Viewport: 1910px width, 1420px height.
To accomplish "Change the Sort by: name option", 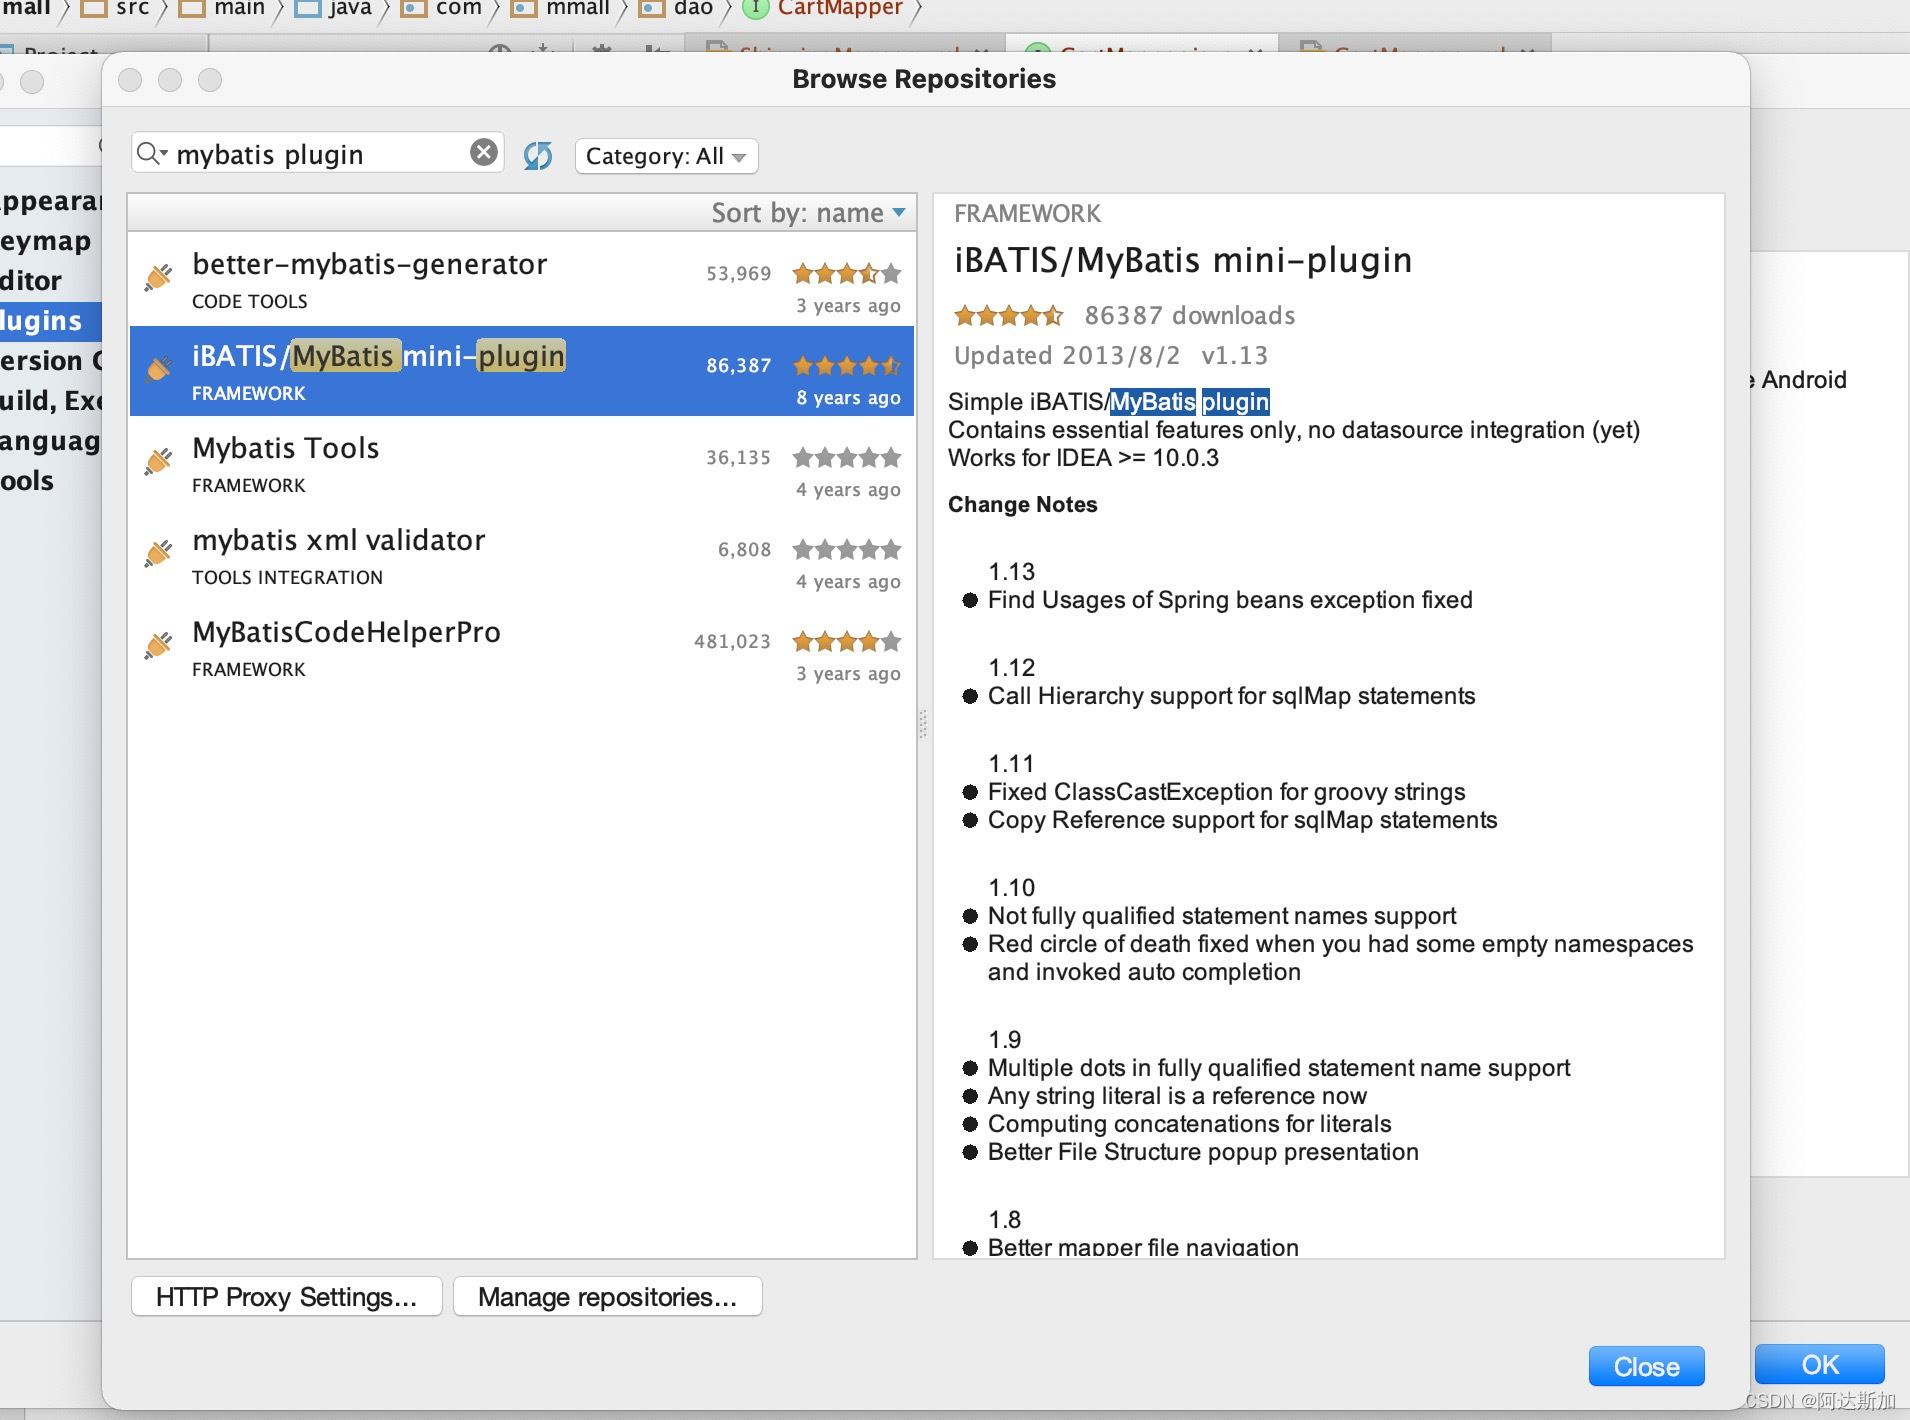I will [x=808, y=213].
